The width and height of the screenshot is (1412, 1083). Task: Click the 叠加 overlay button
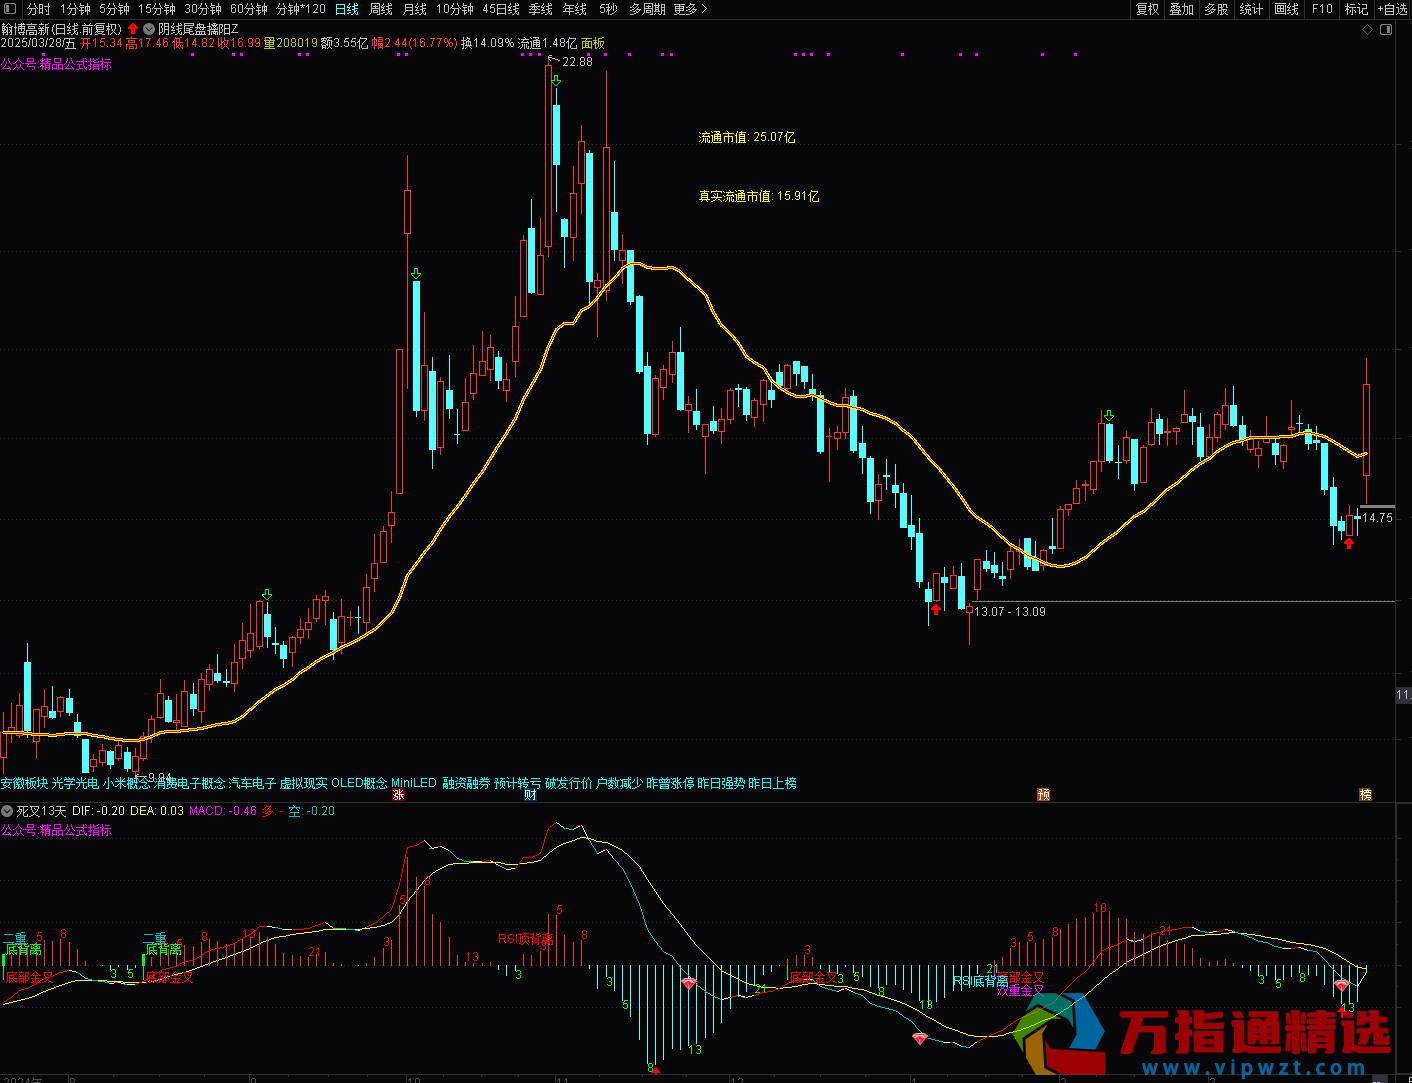point(1182,9)
